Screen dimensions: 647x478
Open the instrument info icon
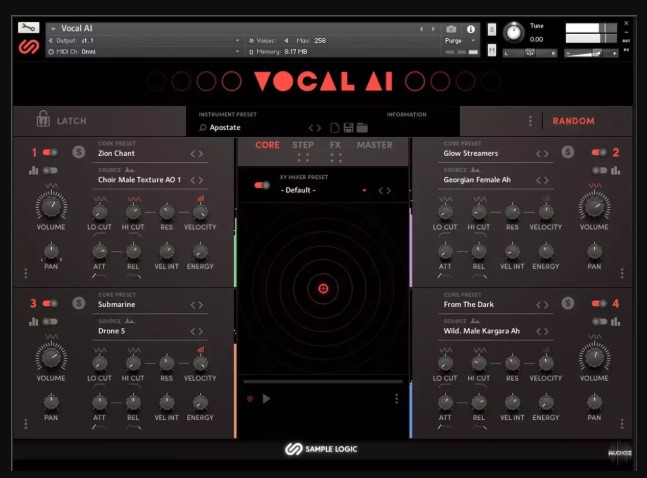pyautogui.click(x=470, y=29)
